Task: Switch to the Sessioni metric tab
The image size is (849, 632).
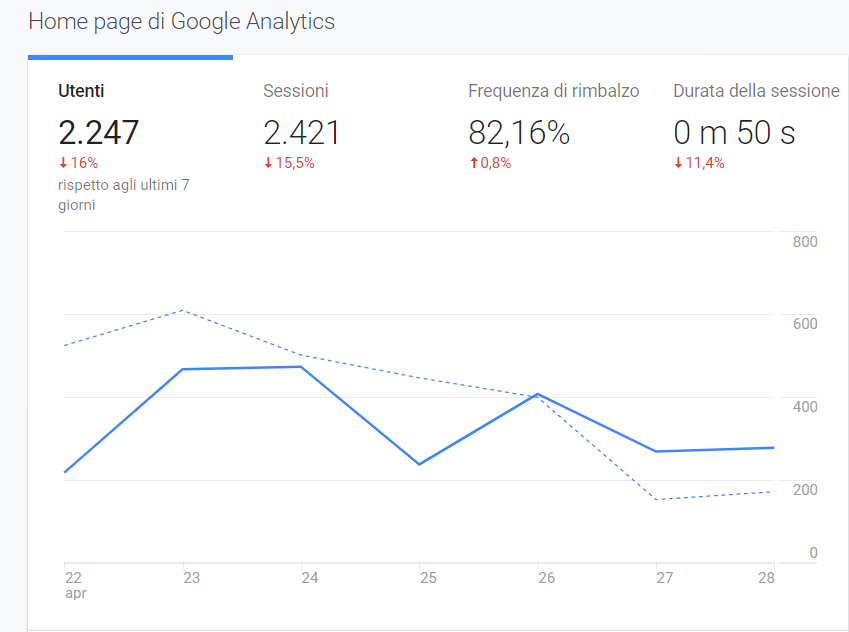Action: pos(296,91)
